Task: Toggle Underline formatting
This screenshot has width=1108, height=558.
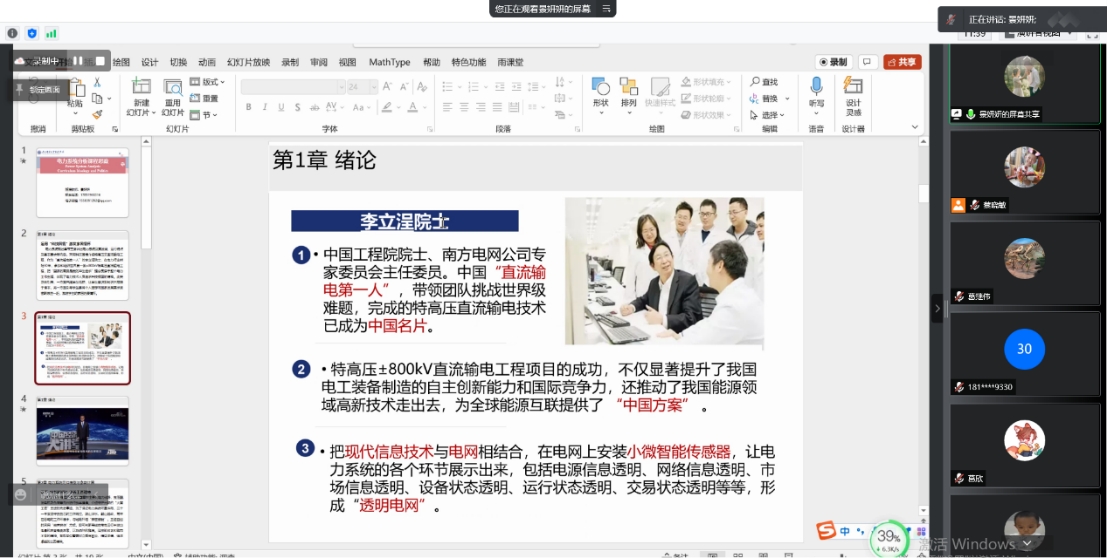Action: [281, 107]
